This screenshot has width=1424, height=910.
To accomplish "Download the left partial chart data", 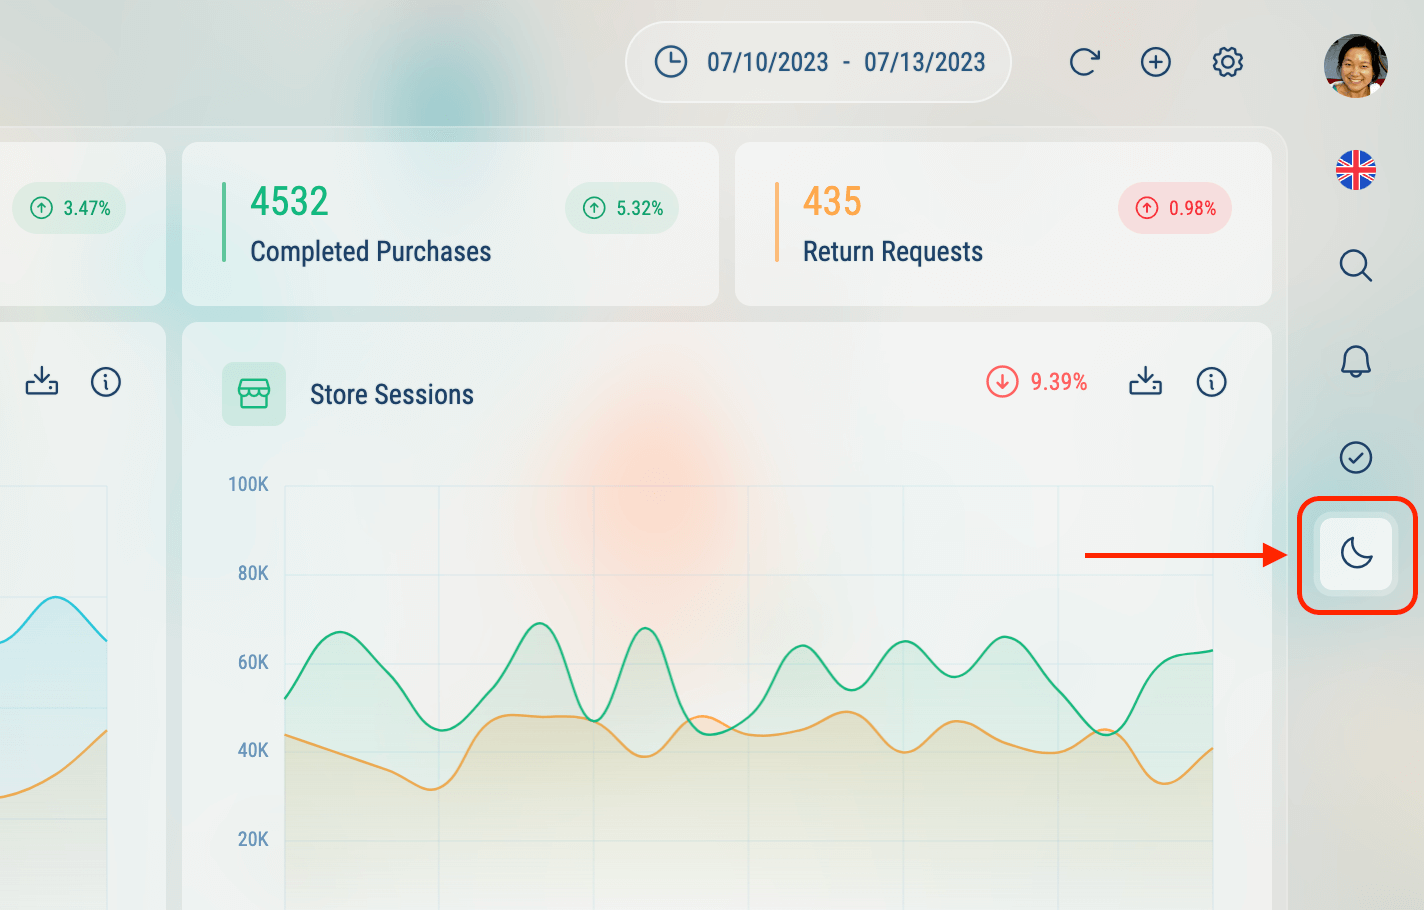I will (42, 381).
